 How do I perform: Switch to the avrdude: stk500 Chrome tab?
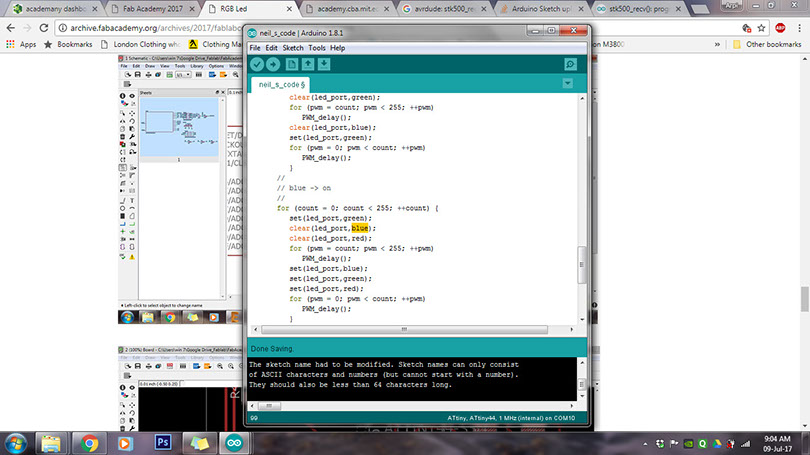click(x=444, y=9)
